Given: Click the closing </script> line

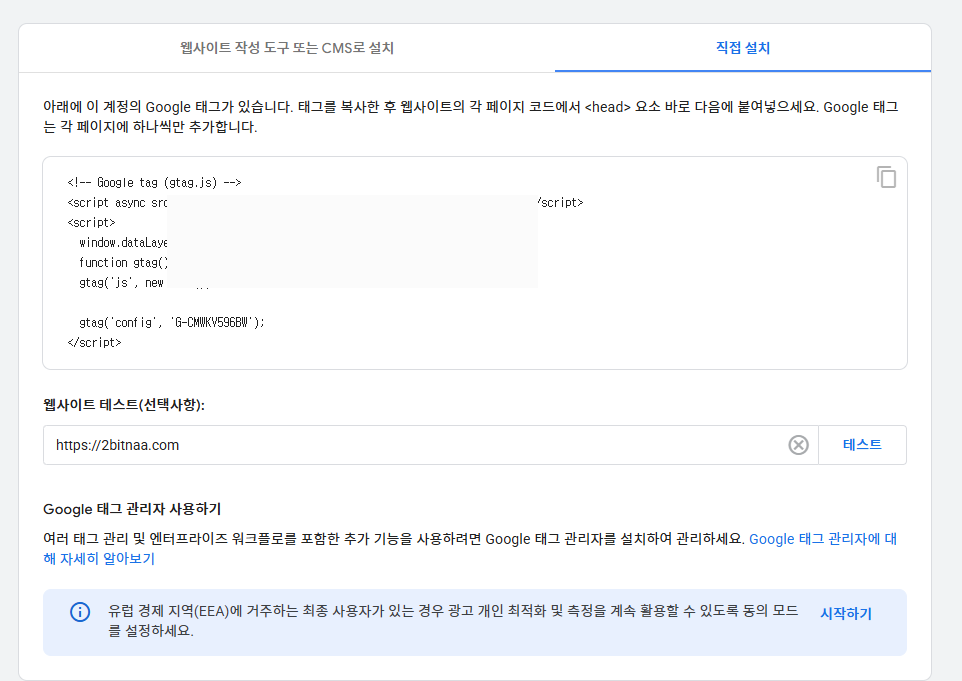Looking at the screenshot, I should click(94, 342).
